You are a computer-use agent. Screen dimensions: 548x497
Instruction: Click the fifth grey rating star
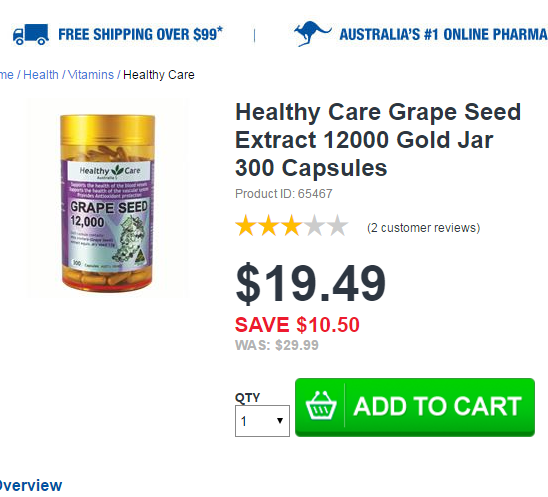(337, 226)
